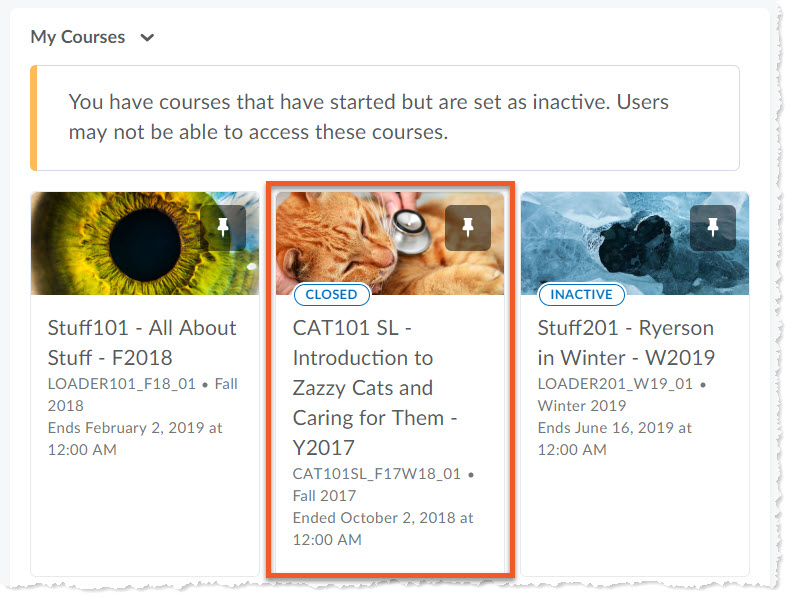Select the CAT101SL_F17W18_01 course code
Screen dimensions: 790x597
pyautogui.click(x=377, y=474)
